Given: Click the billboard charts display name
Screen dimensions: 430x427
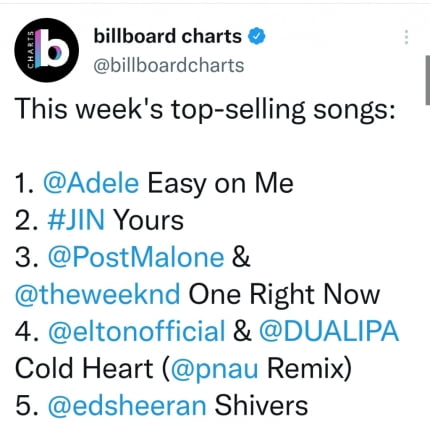Looking at the screenshot, I should [168, 36].
